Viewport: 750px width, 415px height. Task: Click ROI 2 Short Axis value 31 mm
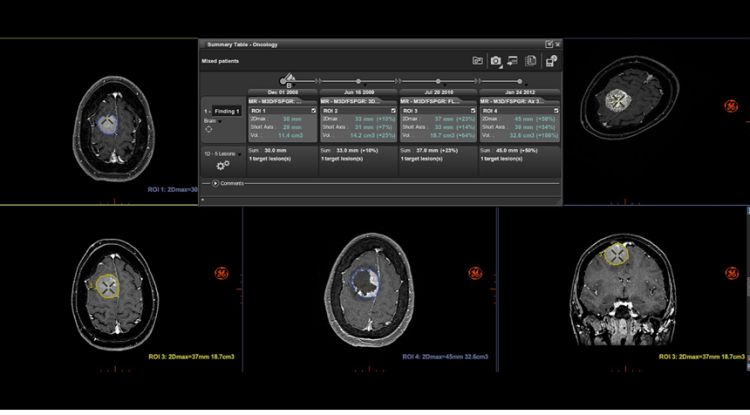click(364, 127)
